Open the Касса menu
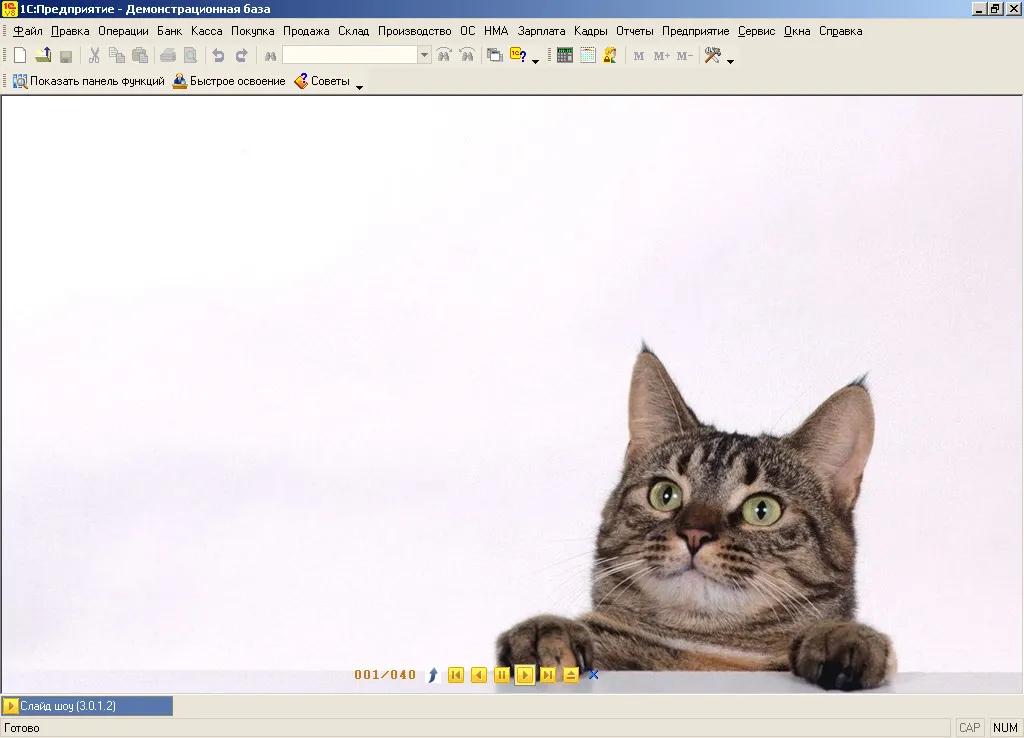Viewport: 1024px width, 738px height. (206, 31)
